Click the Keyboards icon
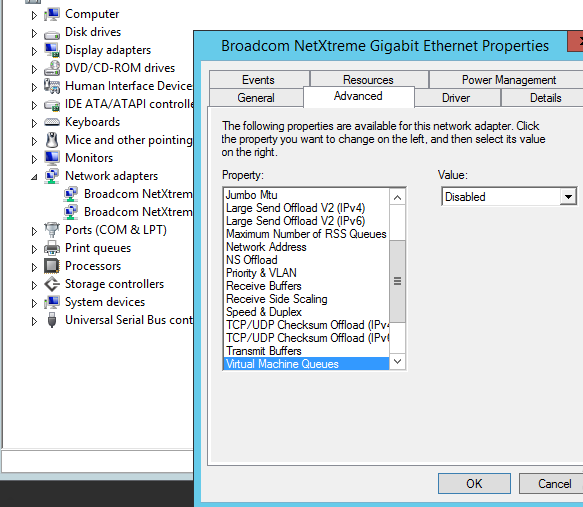The image size is (583, 507). pos(52,122)
